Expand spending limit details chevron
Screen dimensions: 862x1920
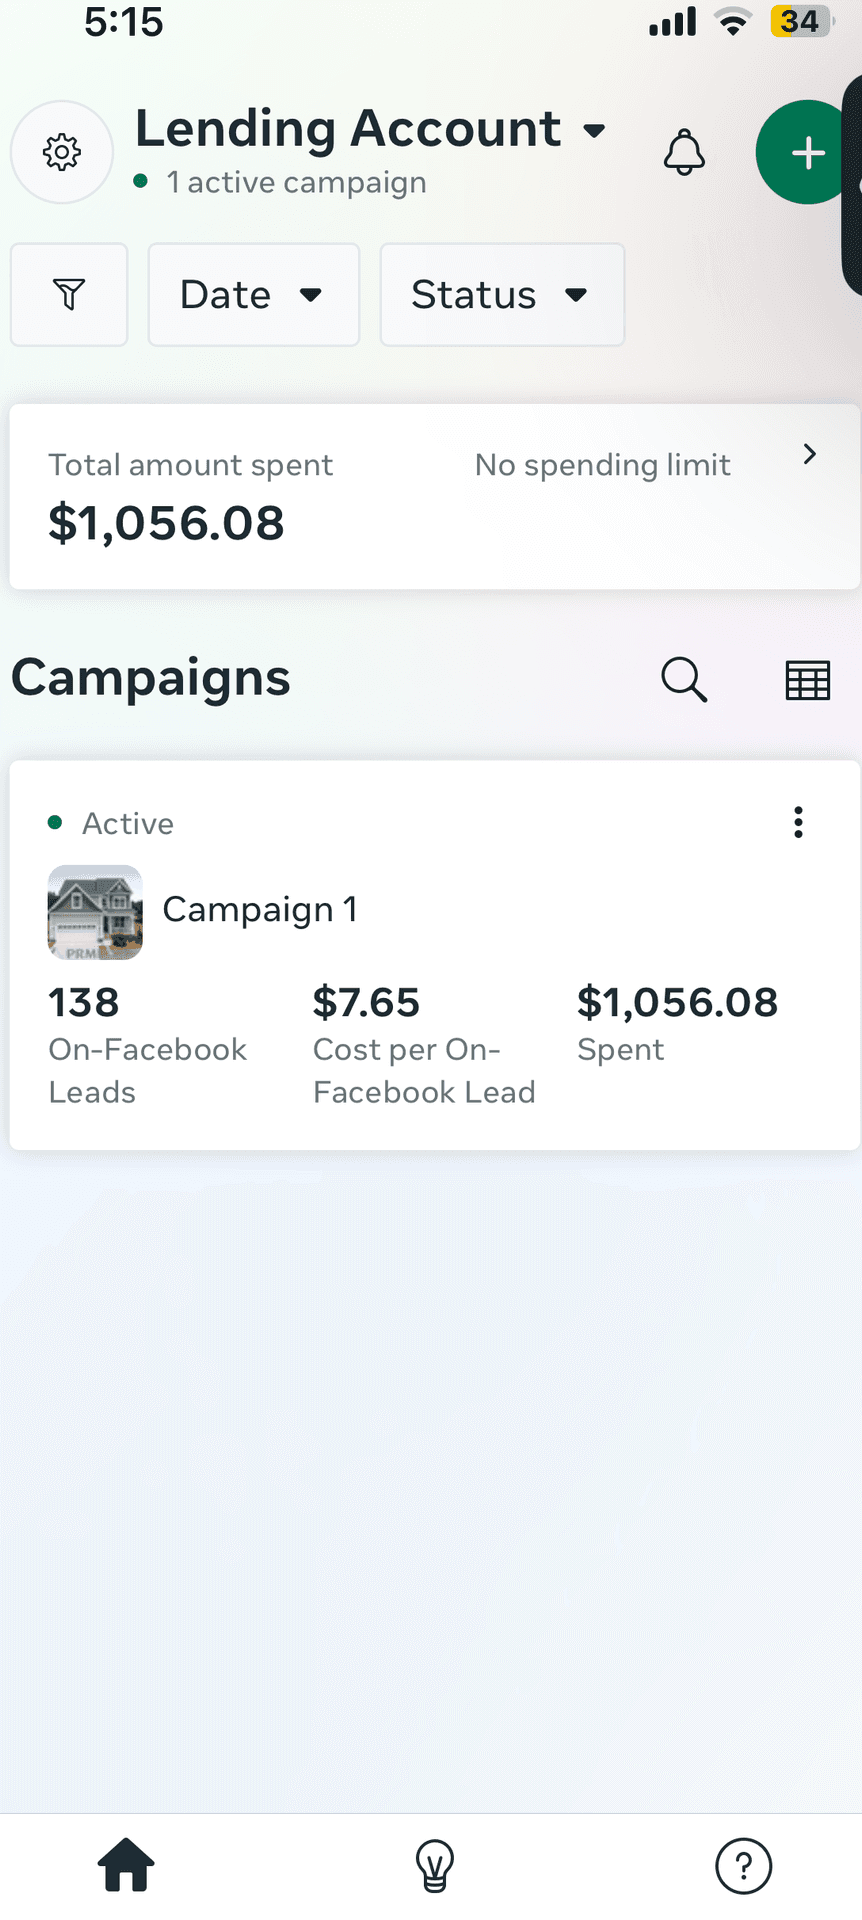[810, 455]
